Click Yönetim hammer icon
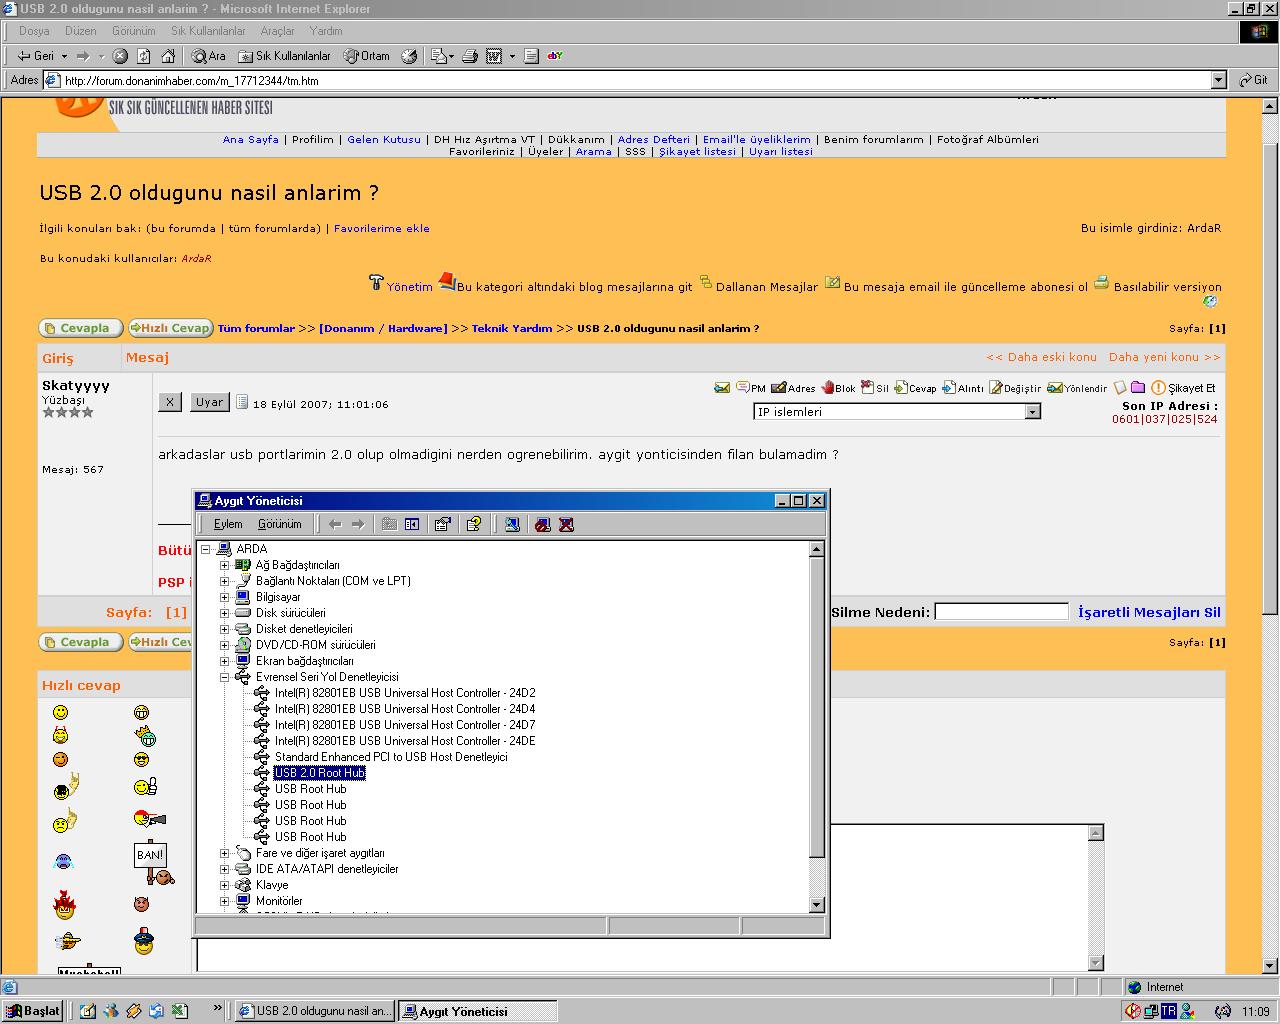The height and width of the screenshot is (1024, 1280). coord(376,283)
